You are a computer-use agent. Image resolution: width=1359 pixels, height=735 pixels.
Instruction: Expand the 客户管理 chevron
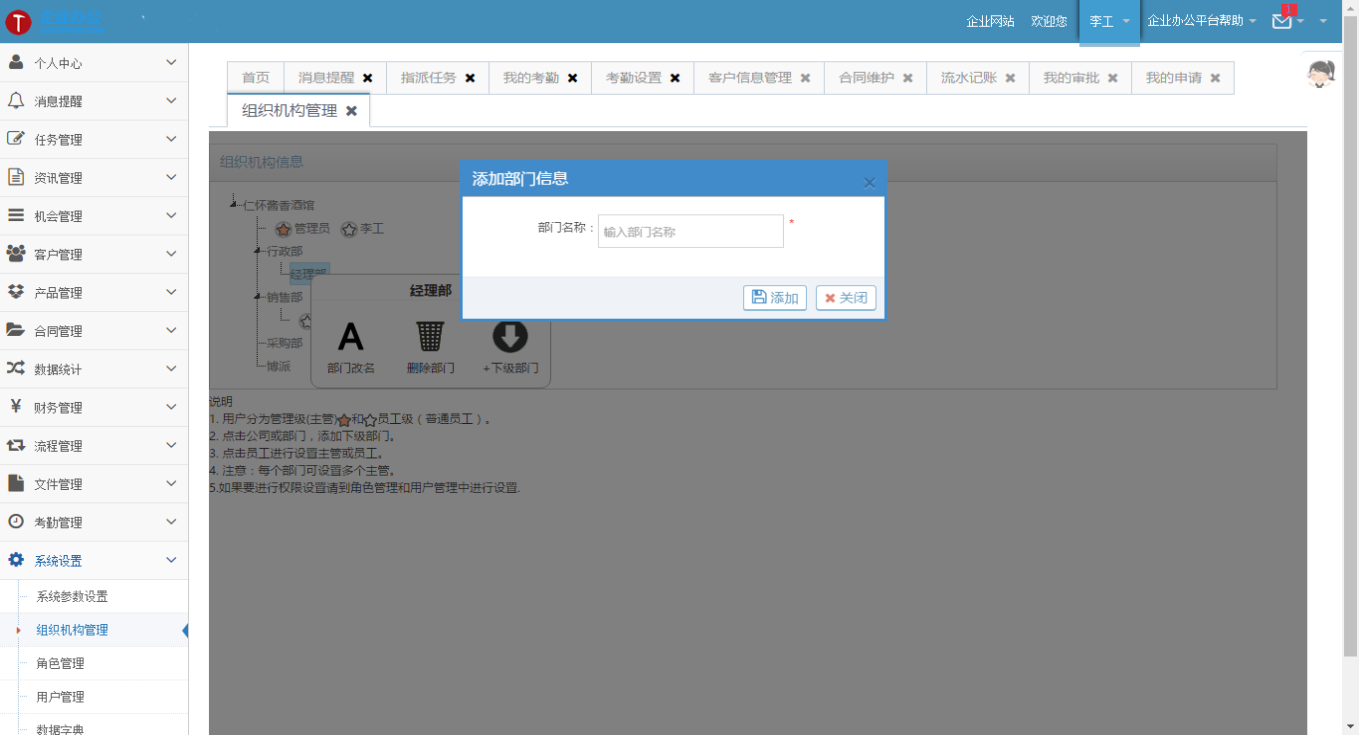point(171,254)
